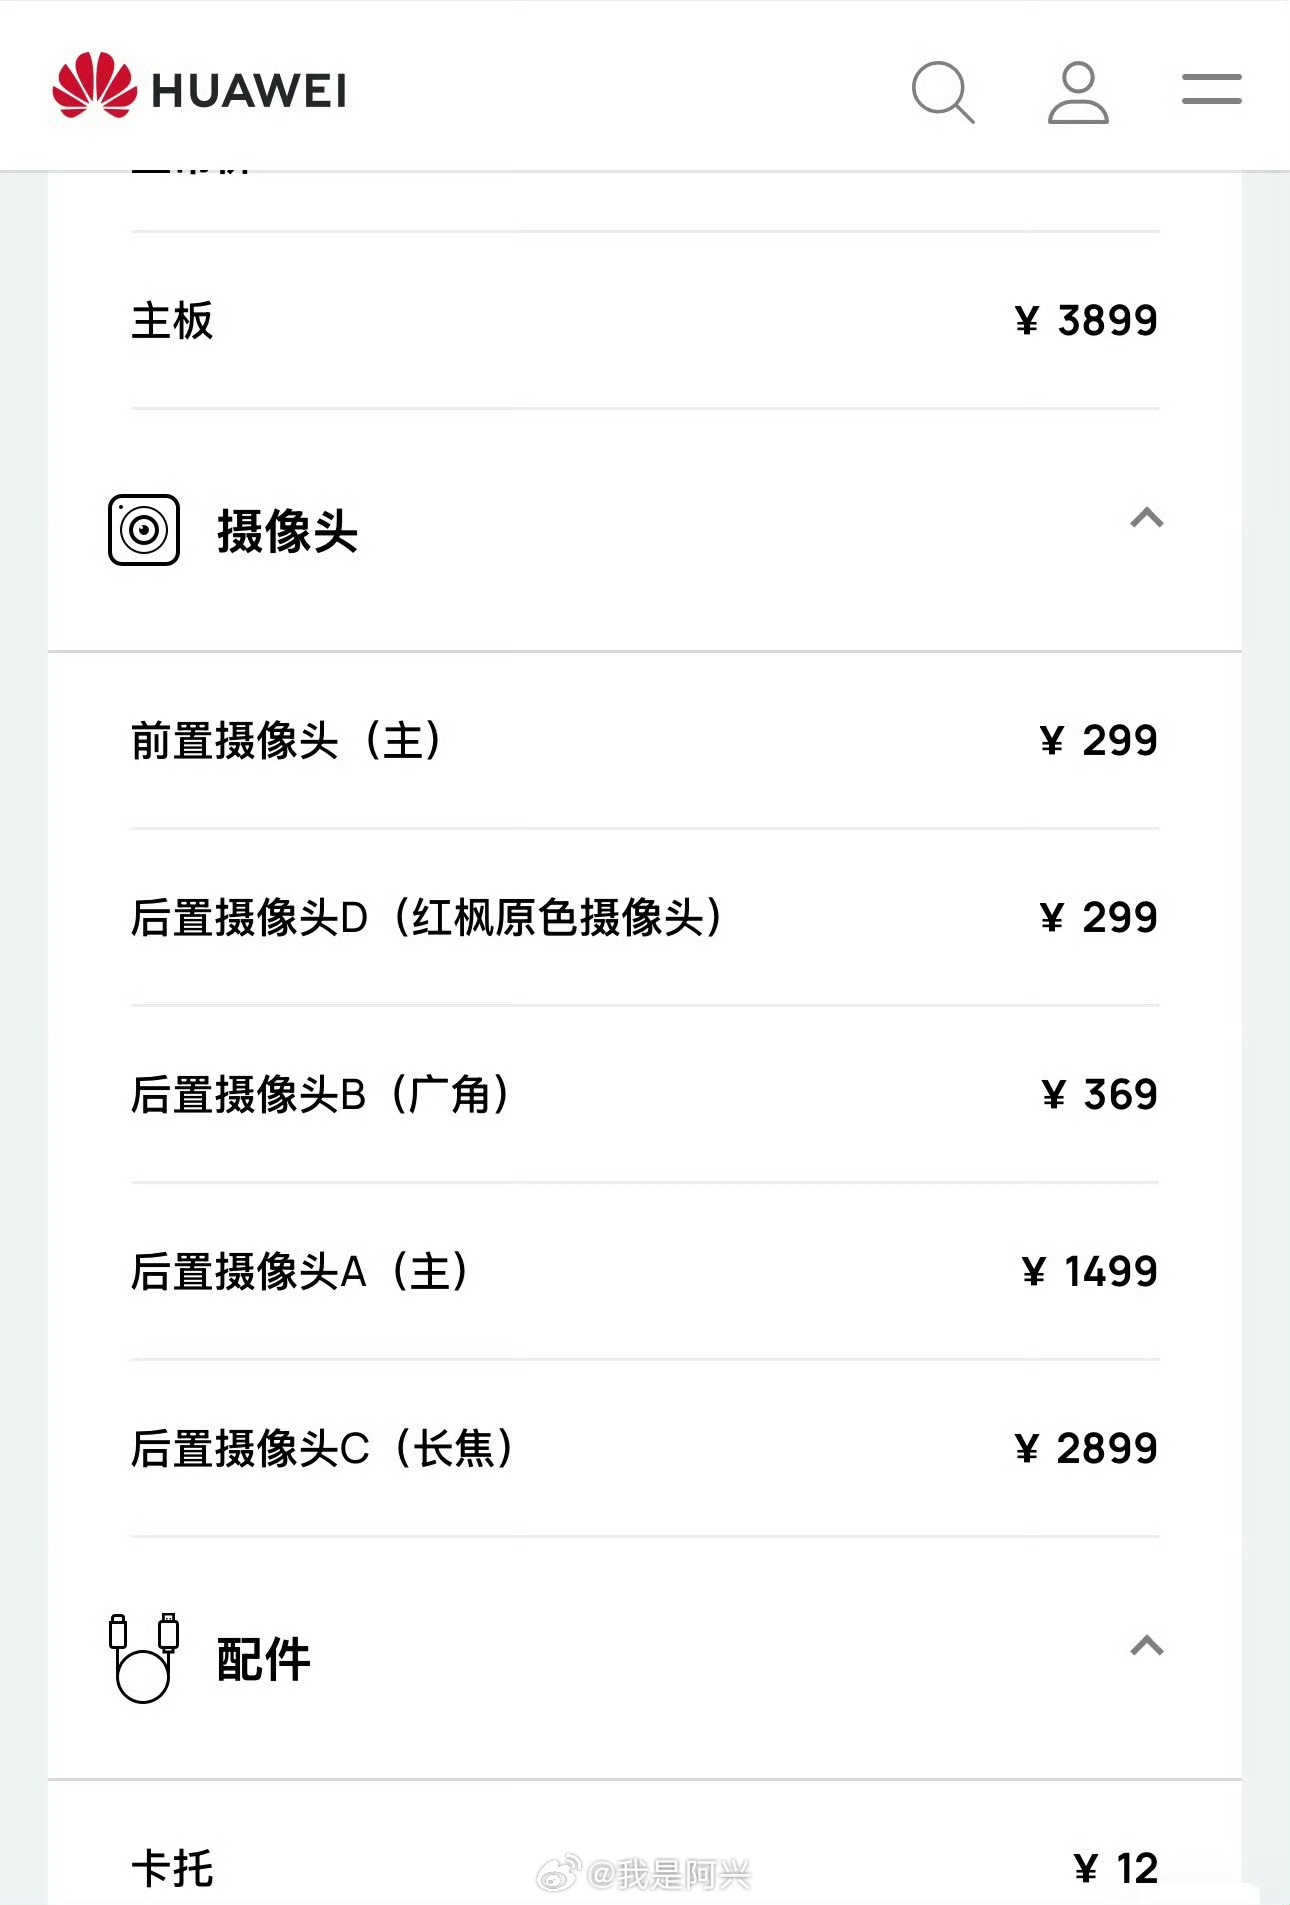Image resolution: width=1290 pixels, height=1905 pixels.
Task: Click the 摄像头 section heading
Action: (287, 530)
